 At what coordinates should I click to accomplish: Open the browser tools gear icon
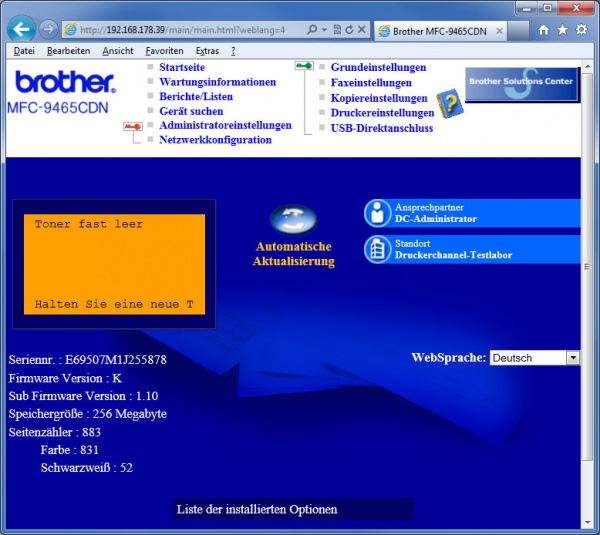581,30
